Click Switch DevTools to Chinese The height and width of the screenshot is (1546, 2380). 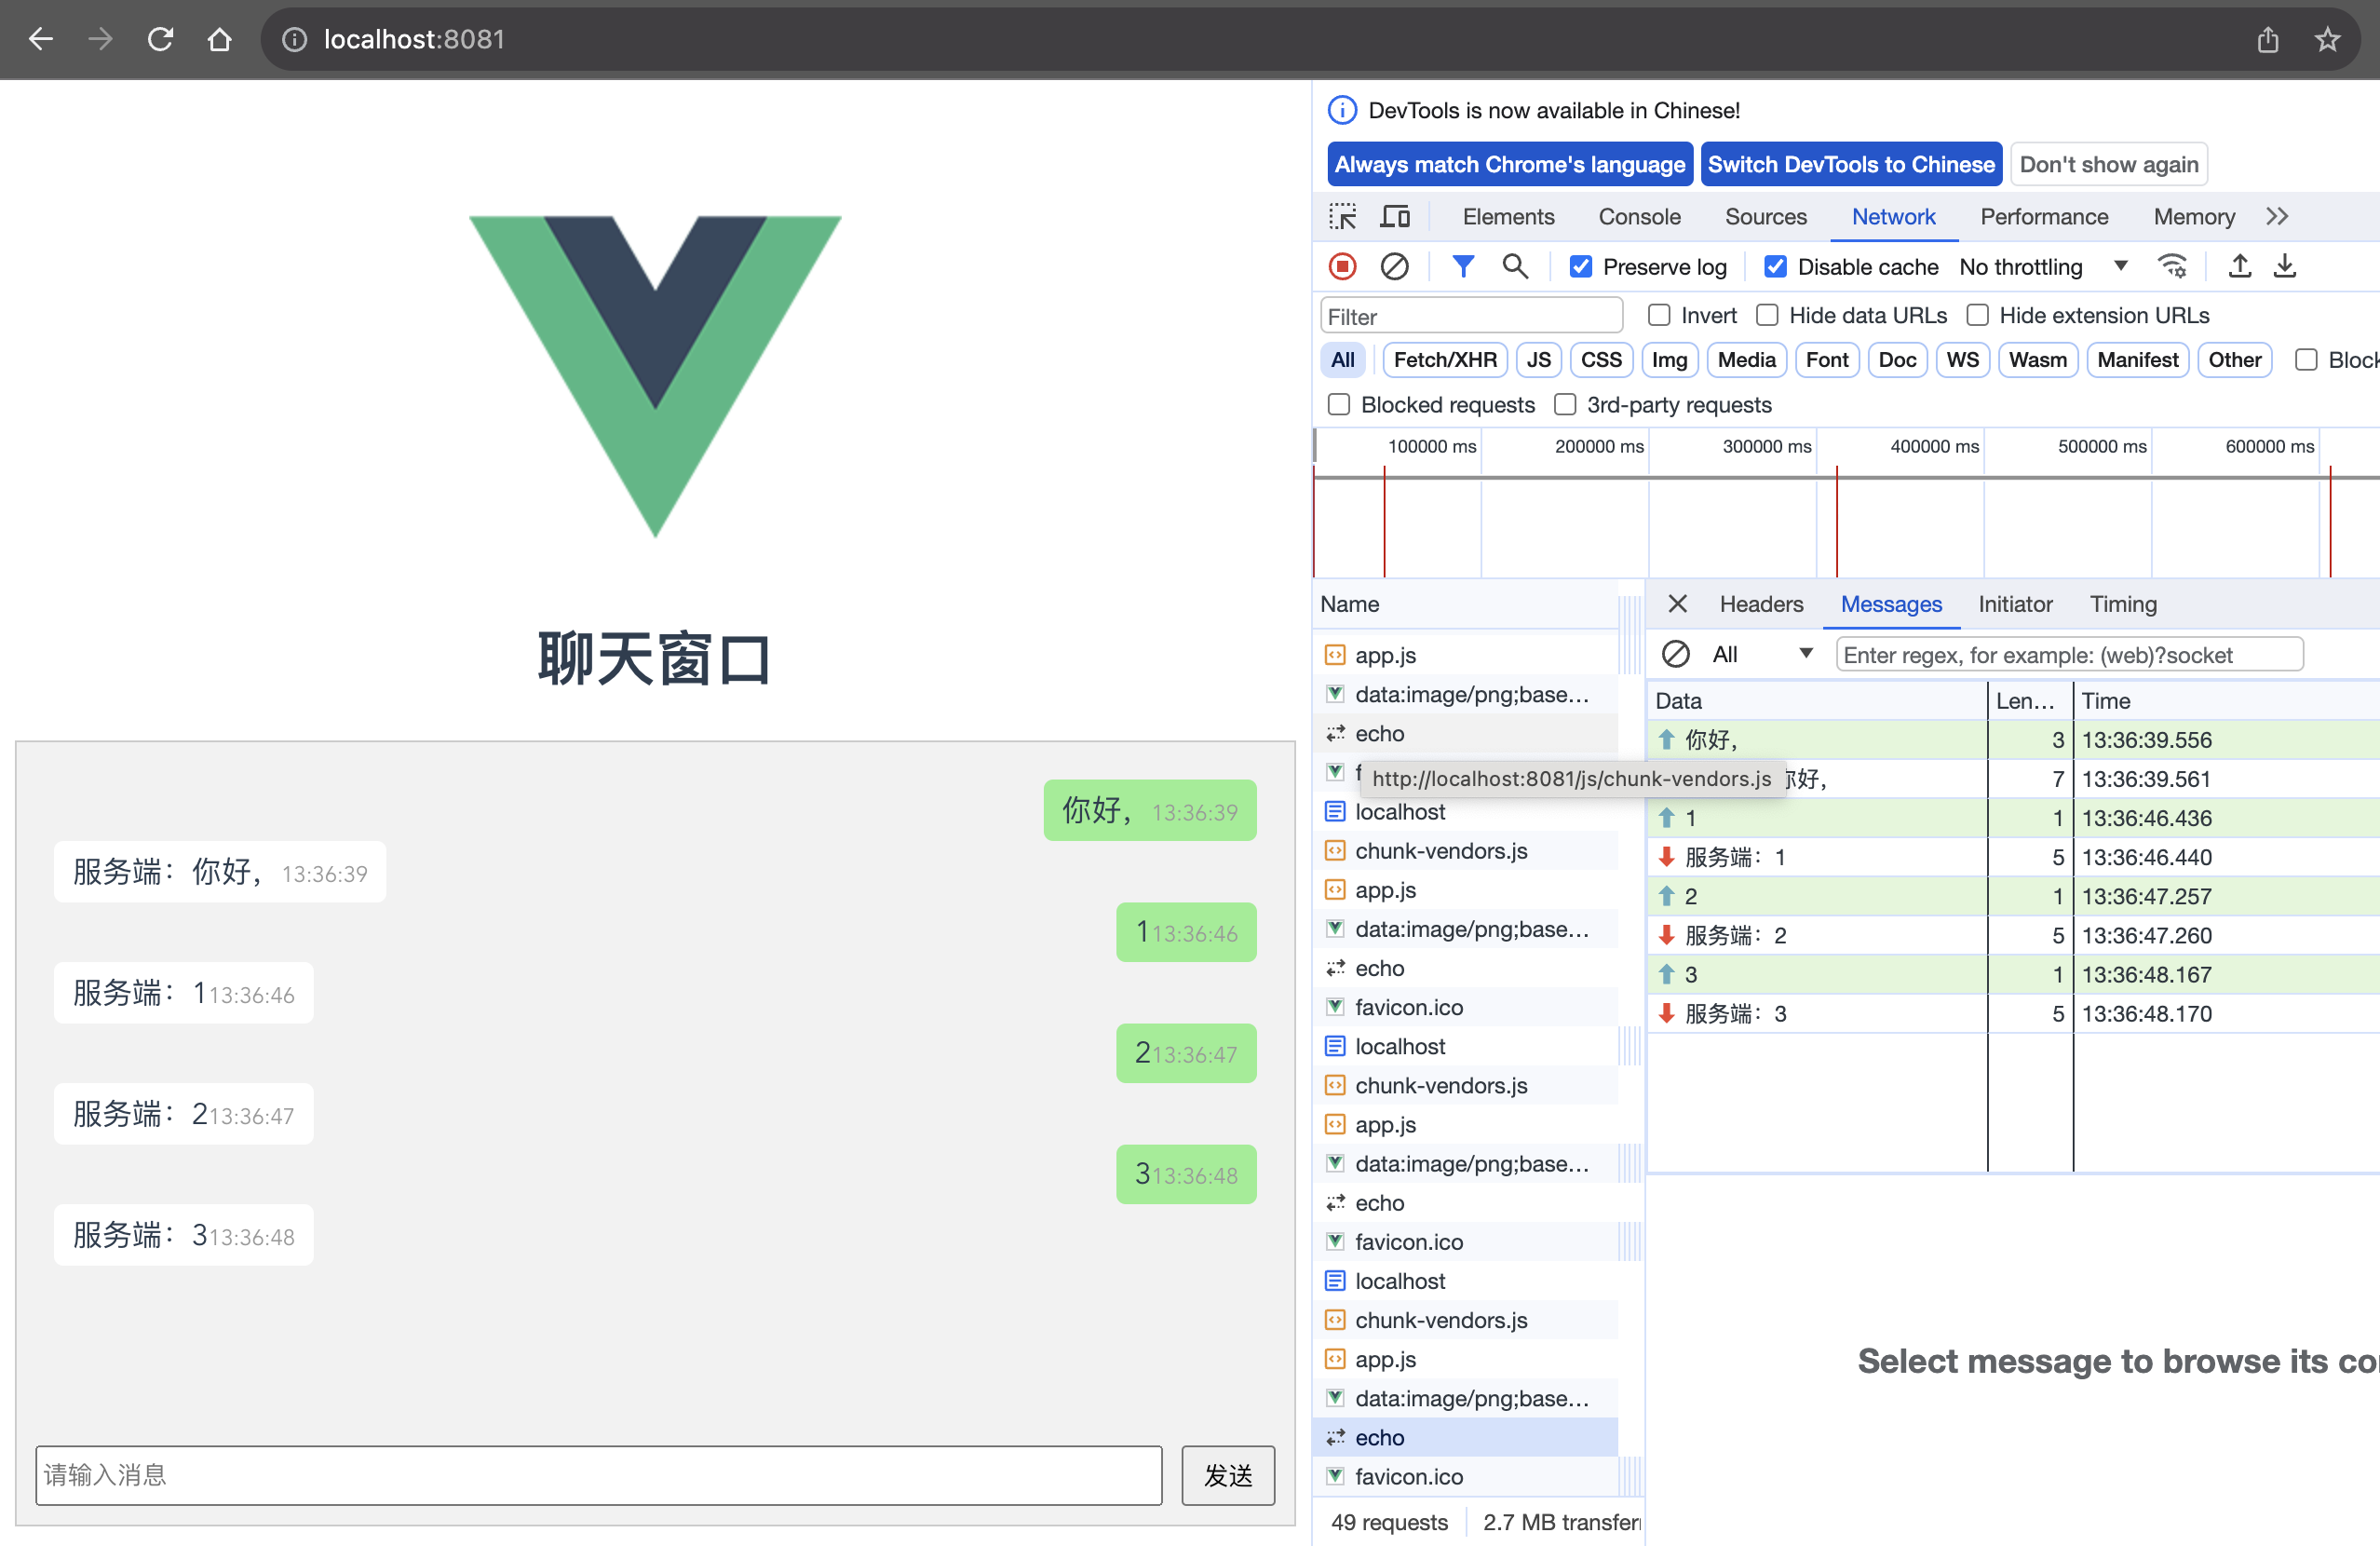click(1851, 163)
